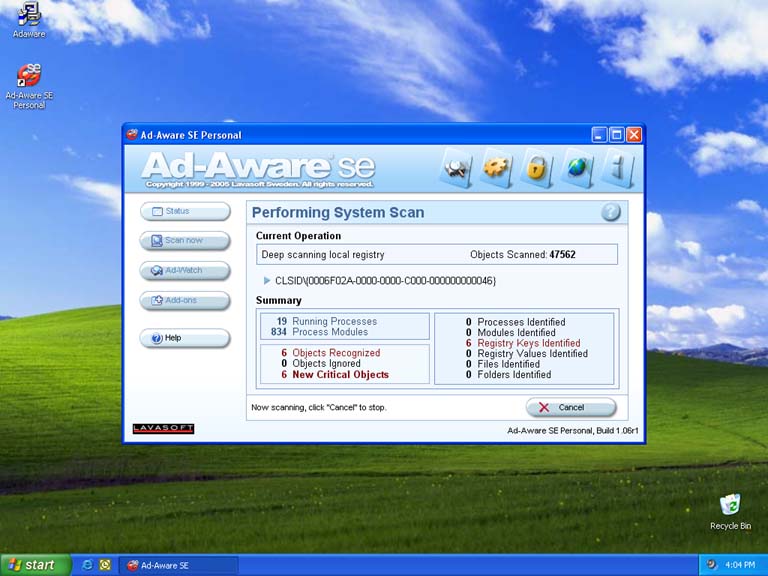Cancel the running system scan
The image size is (768, 576).
click(570, 407)
